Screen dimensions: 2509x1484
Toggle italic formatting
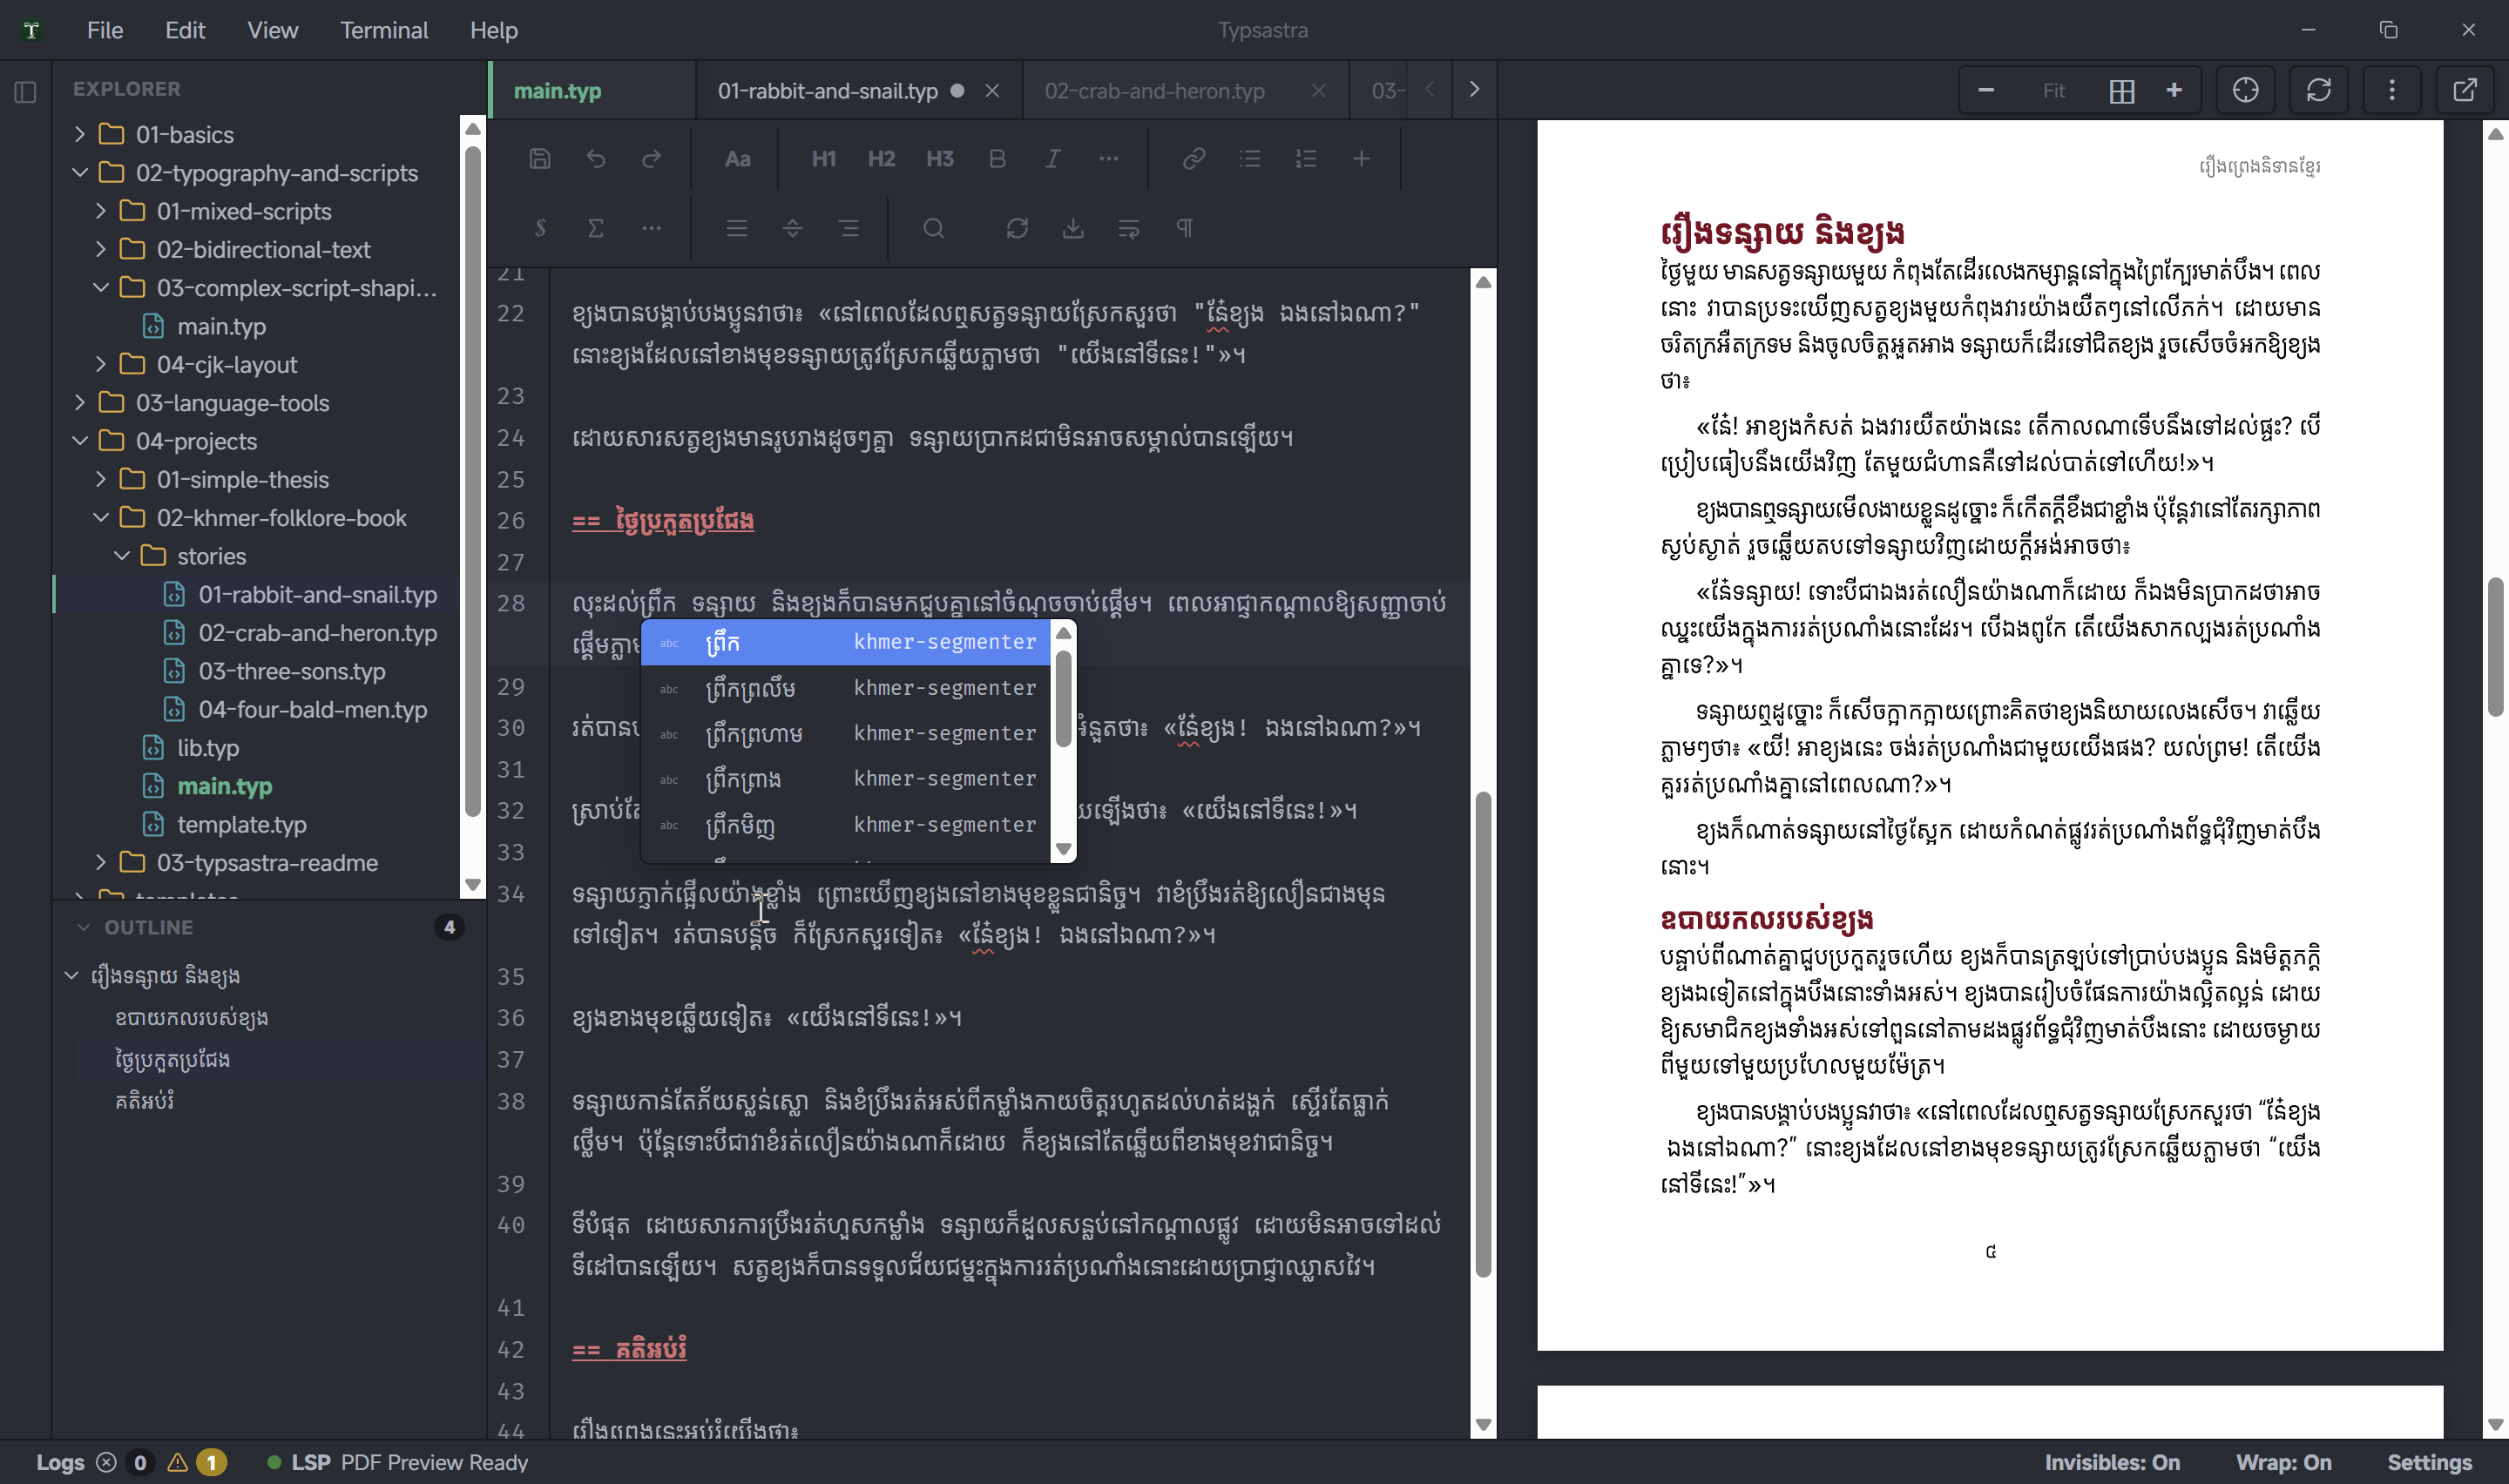click(x=1052, y=158)
